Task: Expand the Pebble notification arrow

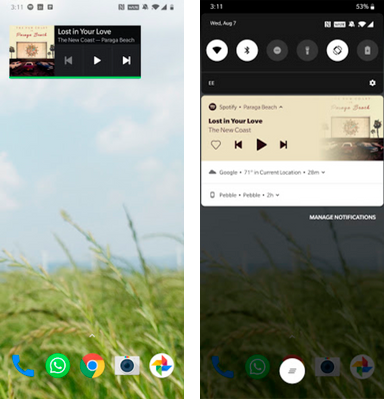Action: tap(278, 195)
